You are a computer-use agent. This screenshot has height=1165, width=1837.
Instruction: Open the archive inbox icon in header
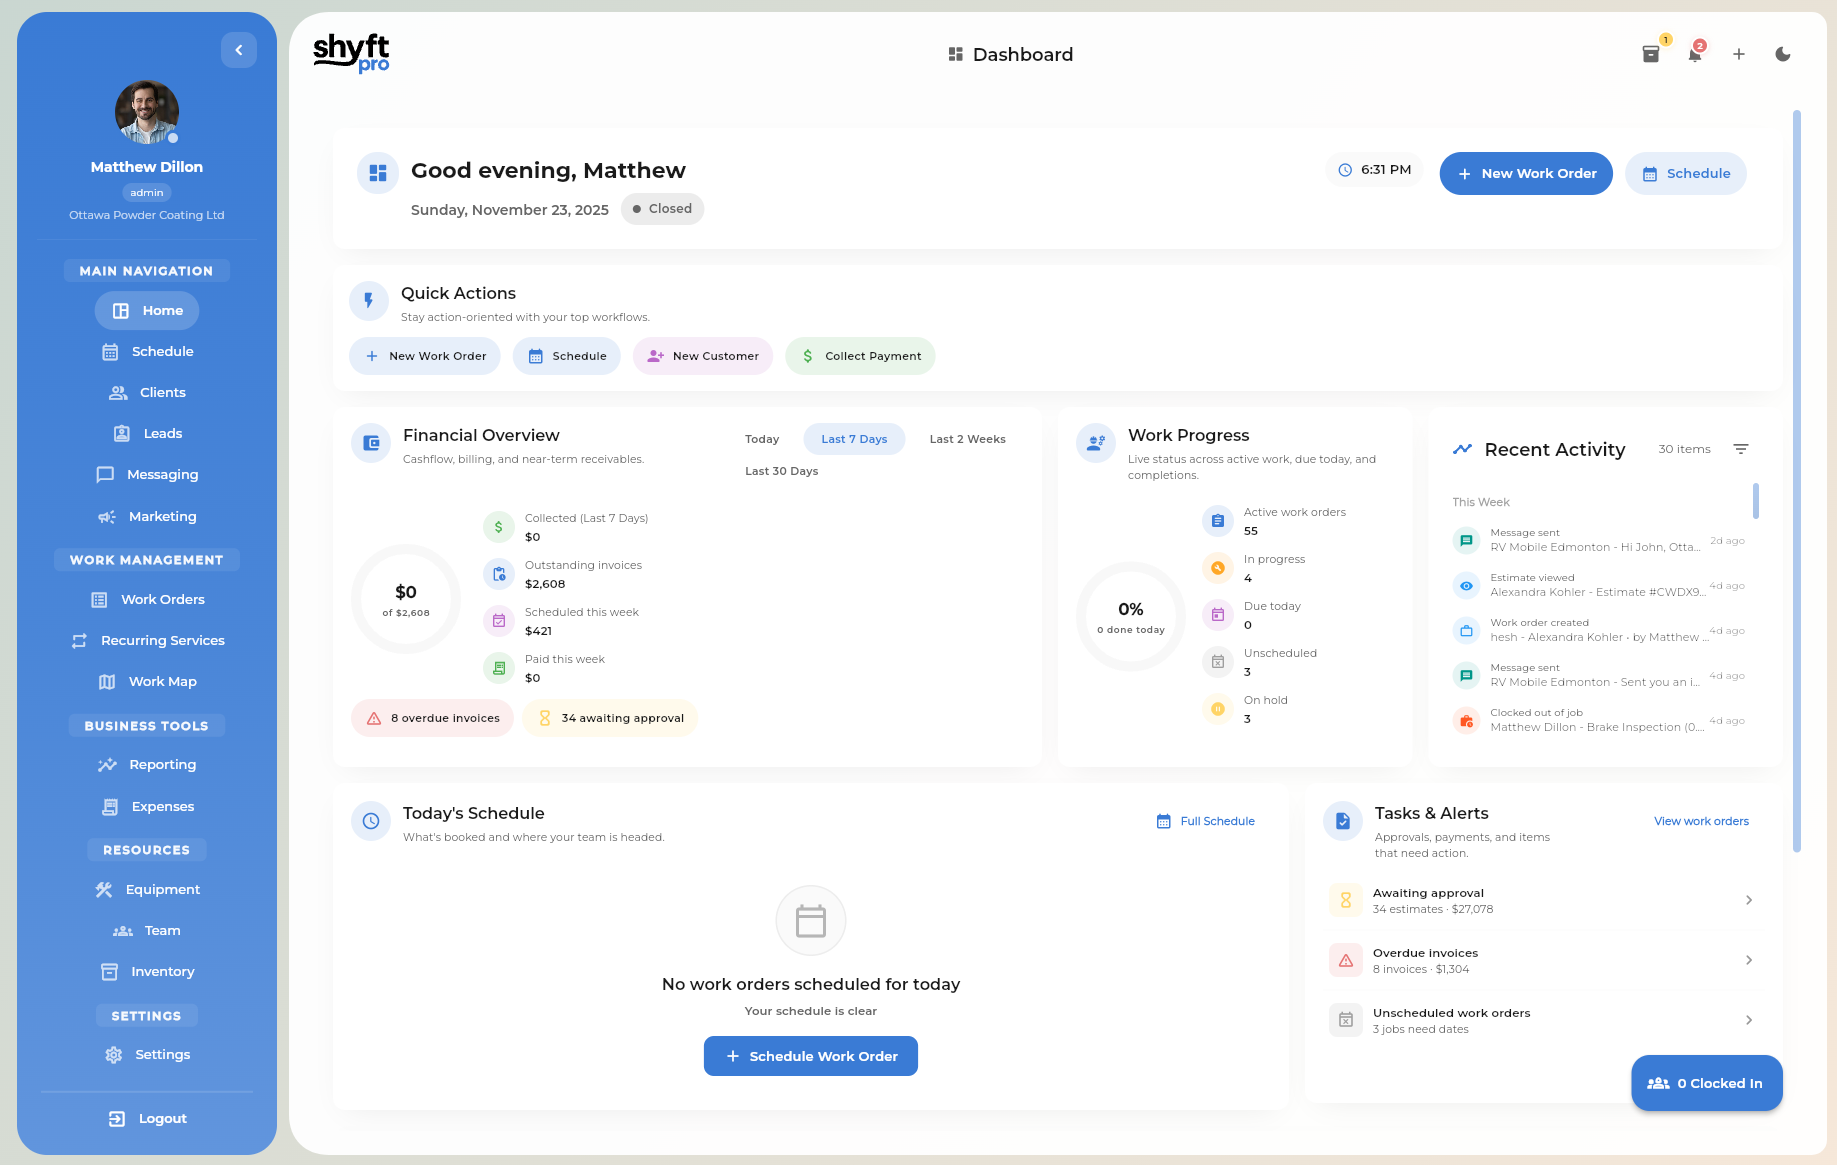(x=1651, y=54)
